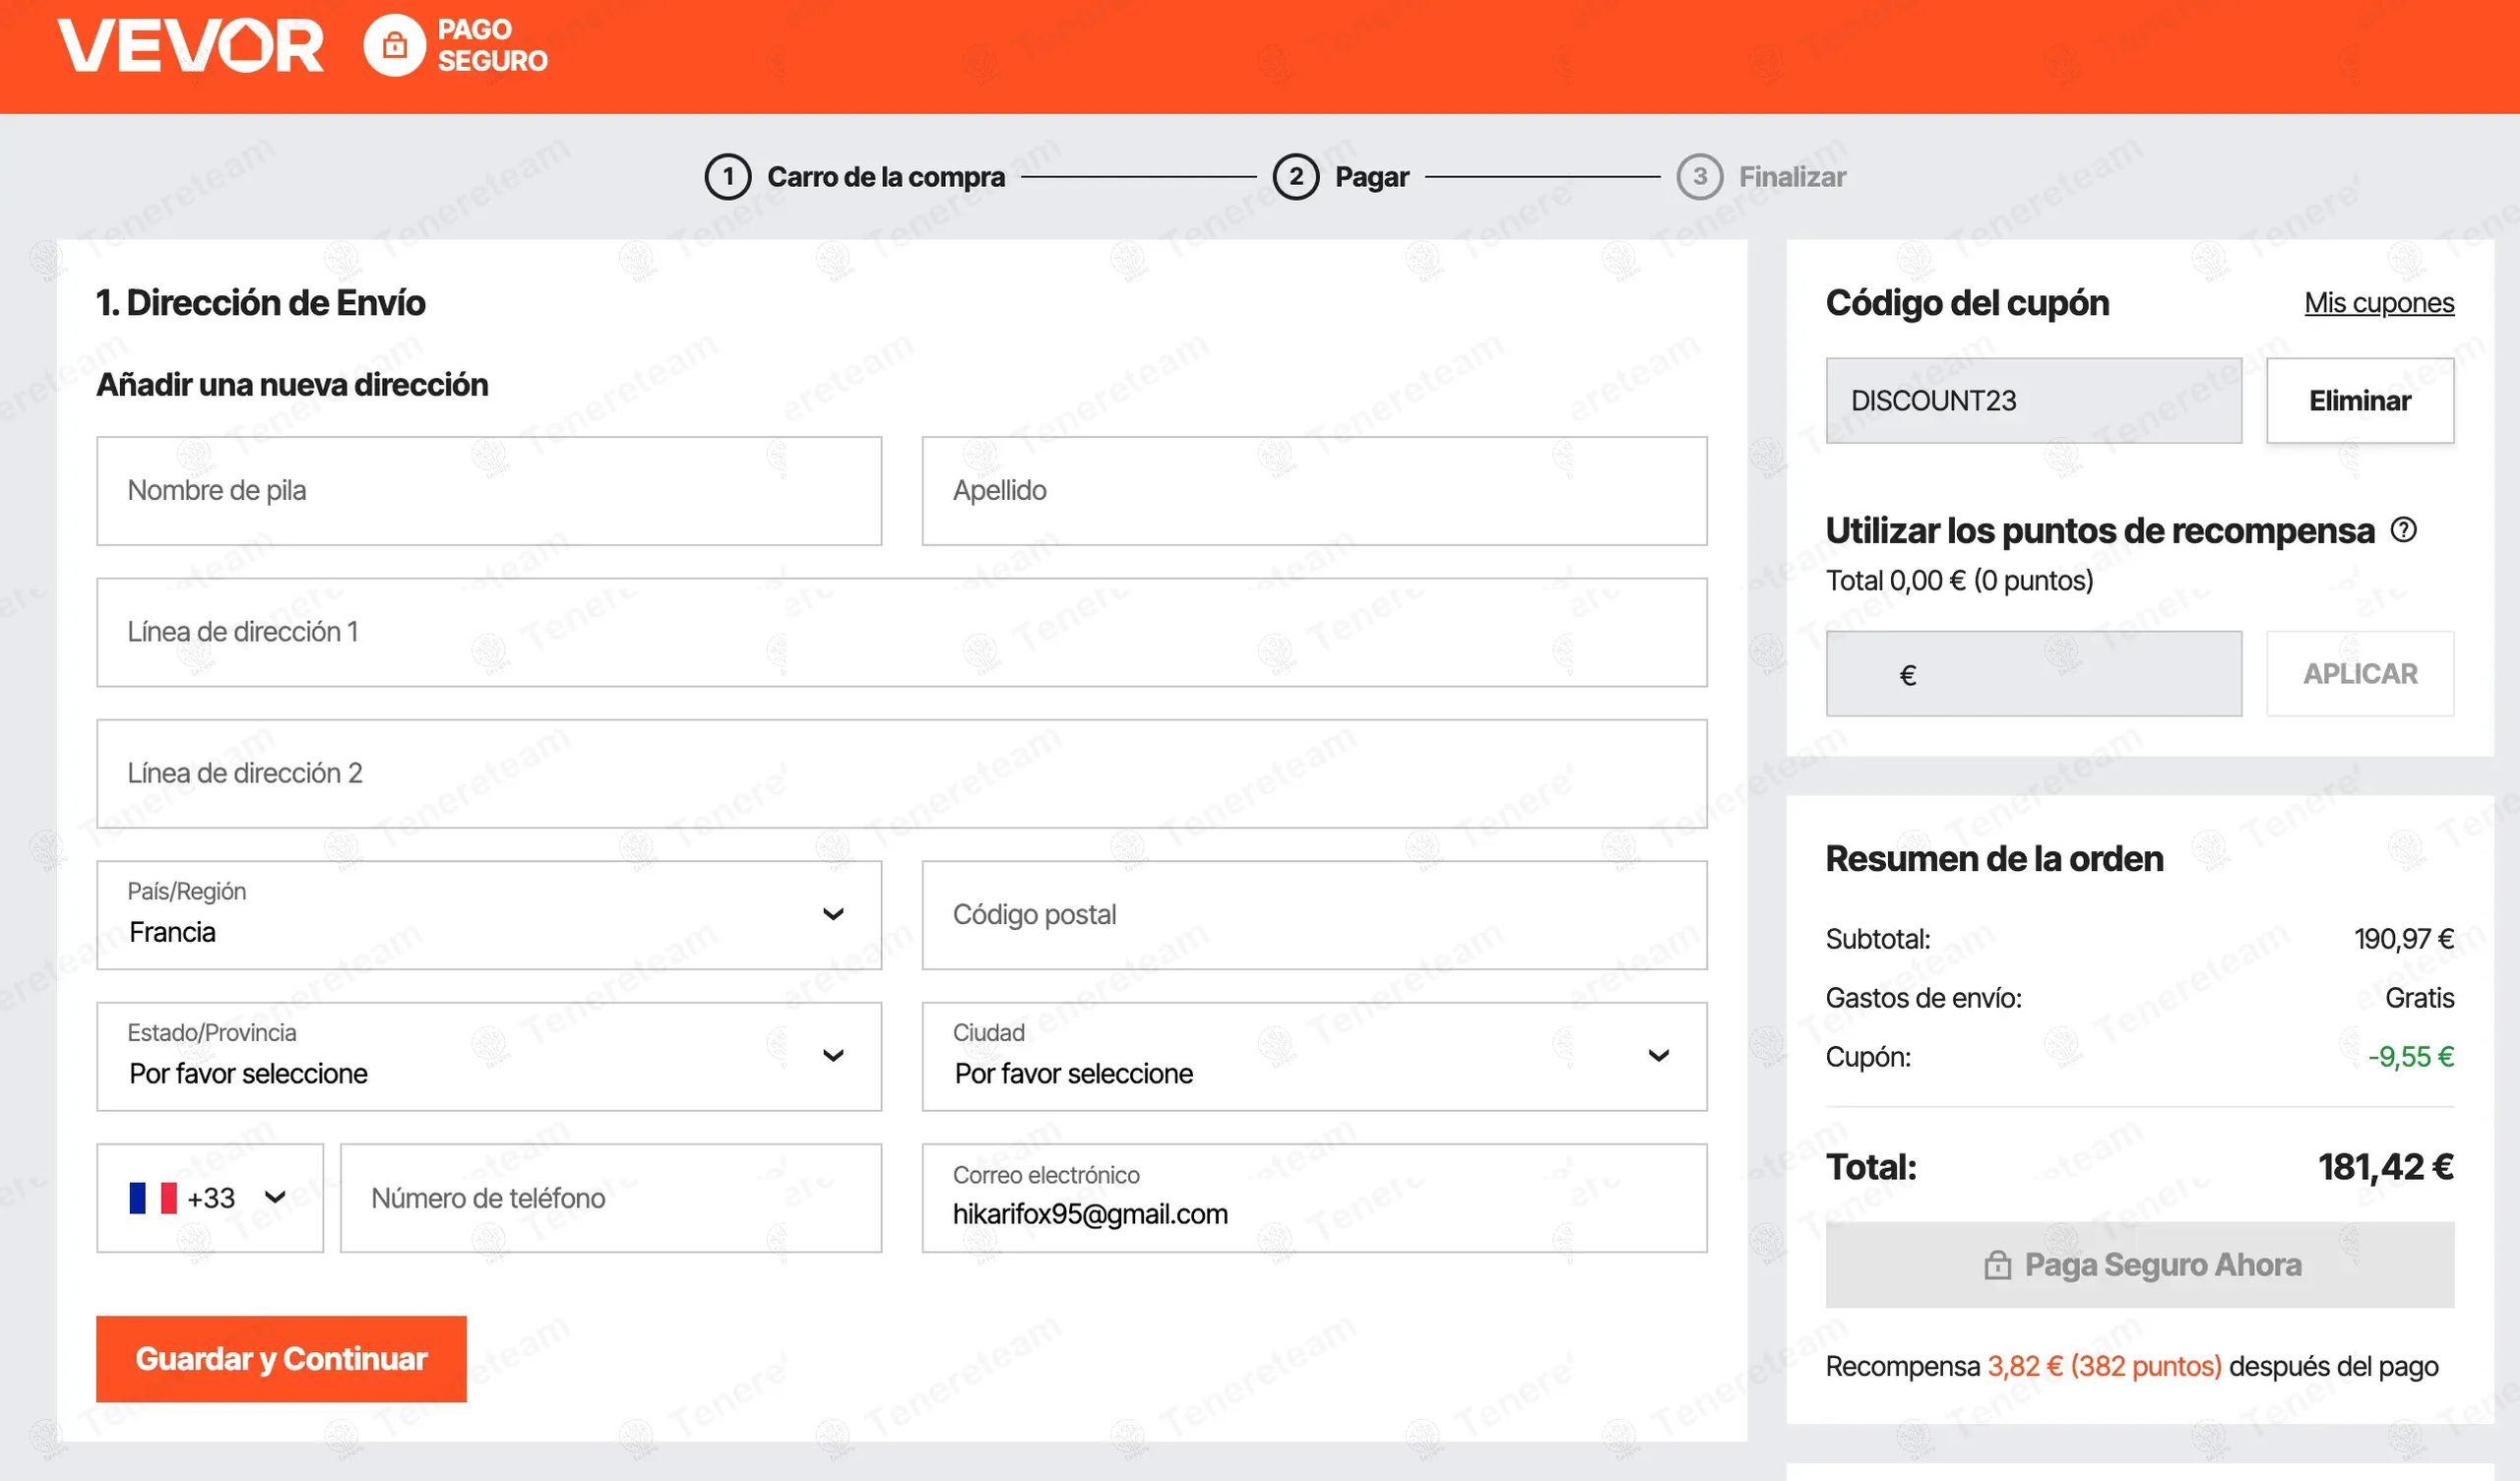2520x1481 pixels.
Task: Click the secure payment lock icon
Action: click(x=394, y=46)
